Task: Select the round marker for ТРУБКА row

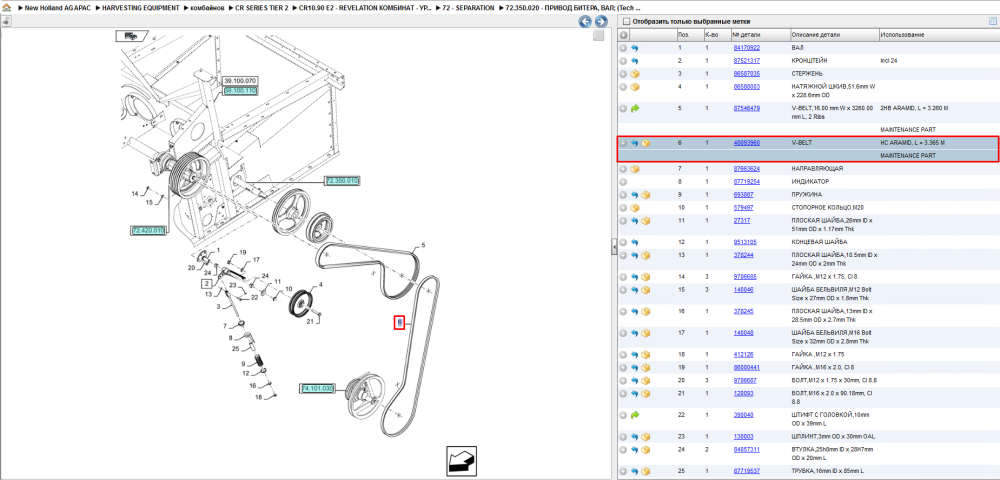Action: point(624,471)
